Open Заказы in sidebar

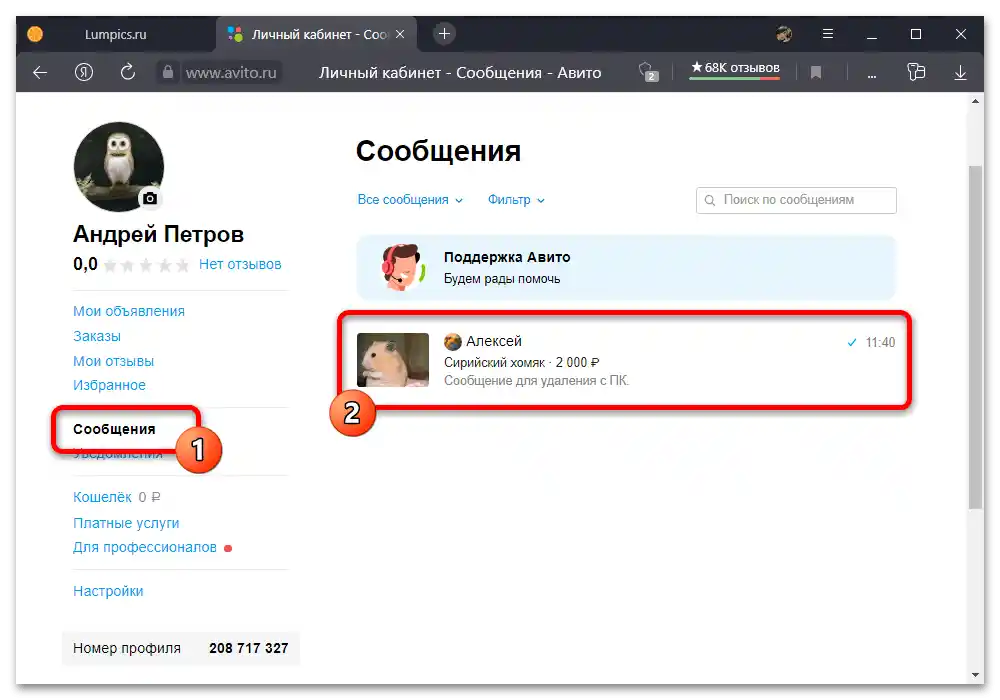click(x=97, y=336)
